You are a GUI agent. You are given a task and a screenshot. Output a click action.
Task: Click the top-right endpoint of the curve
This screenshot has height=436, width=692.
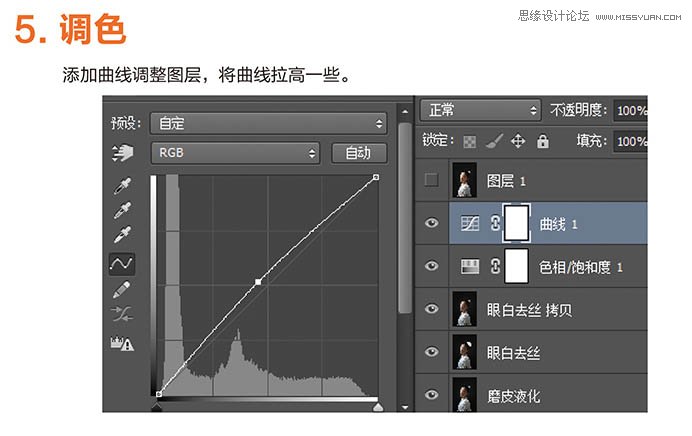click(x=376, y=177)
